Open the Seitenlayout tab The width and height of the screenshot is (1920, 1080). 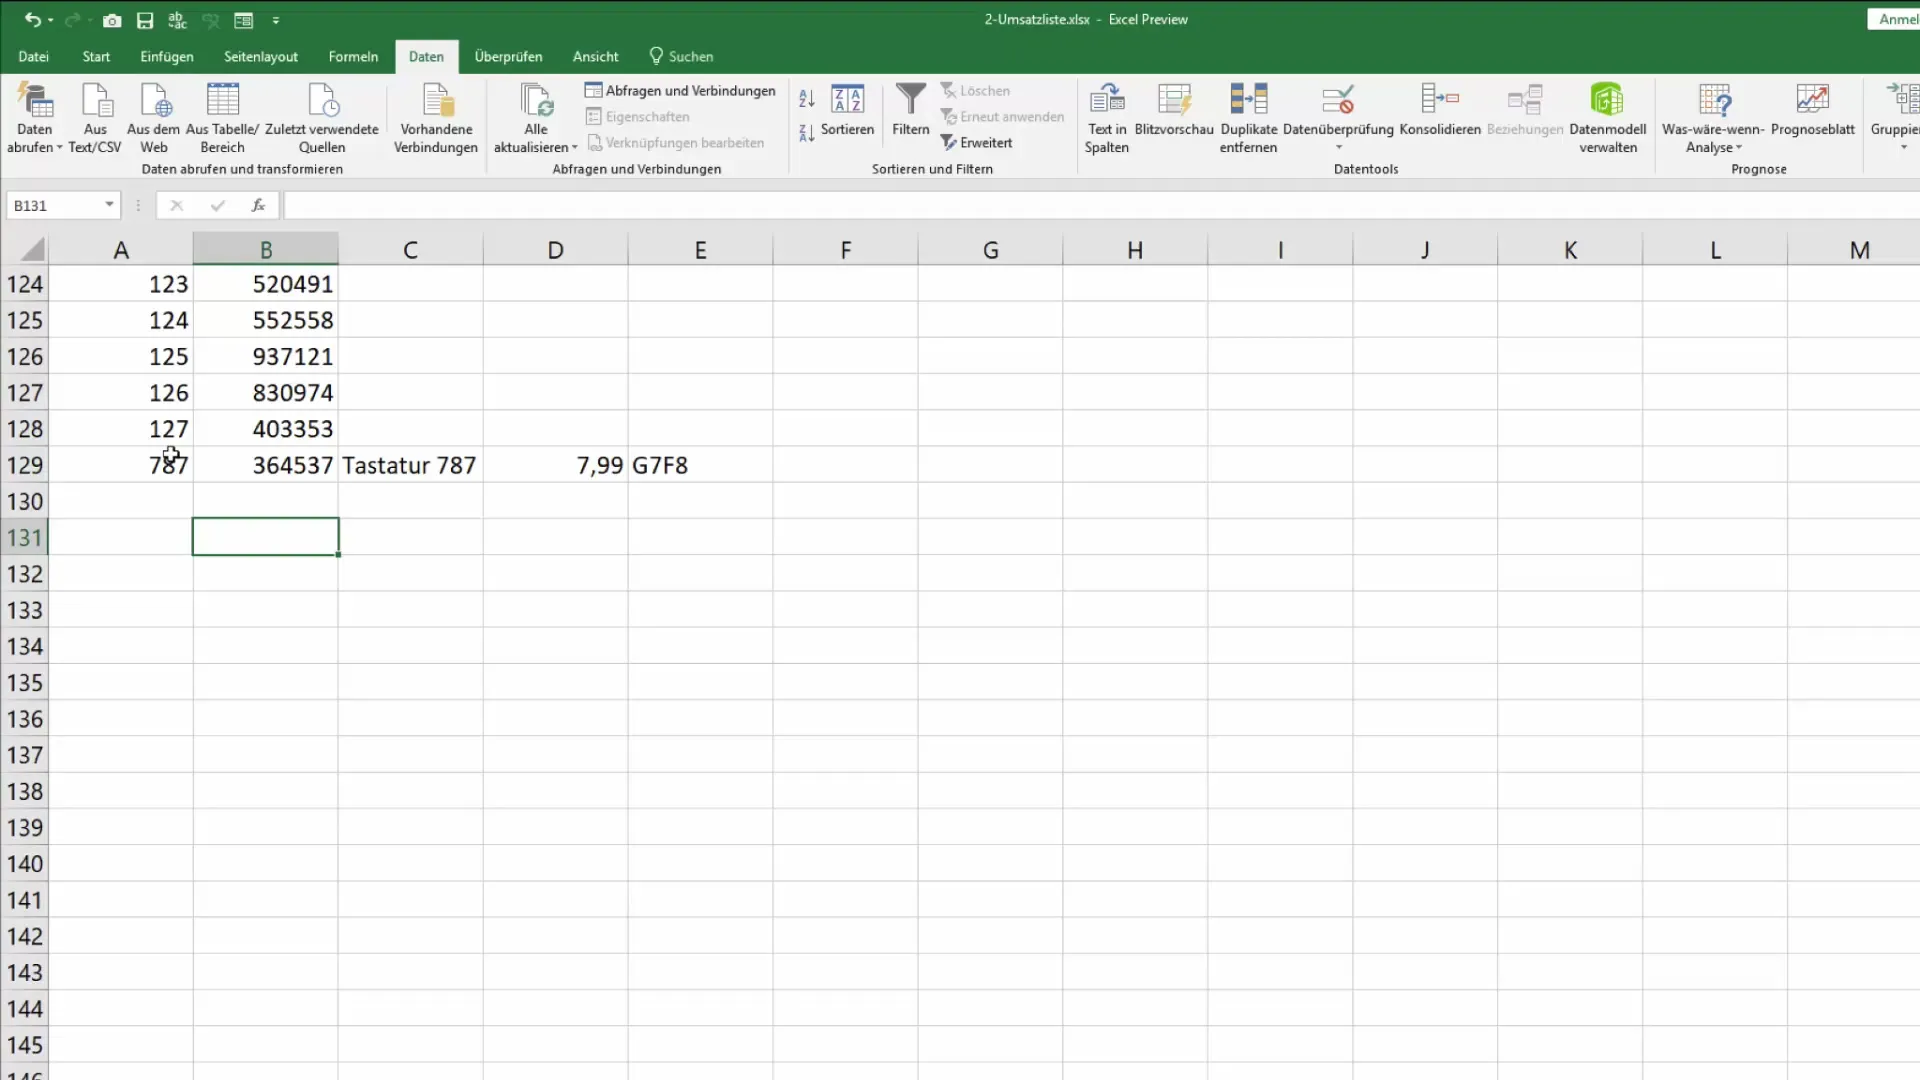261,57
